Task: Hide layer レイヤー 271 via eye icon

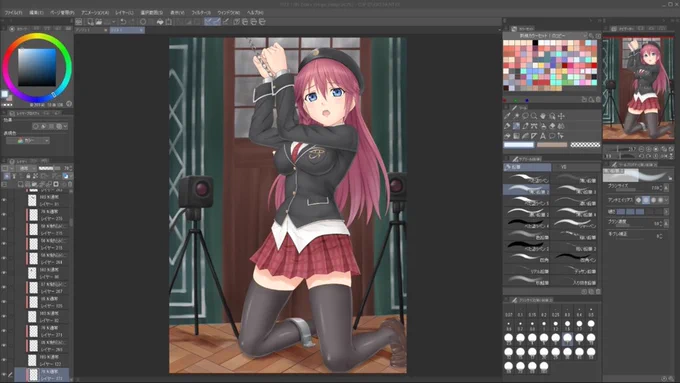Action: [4, 331]
